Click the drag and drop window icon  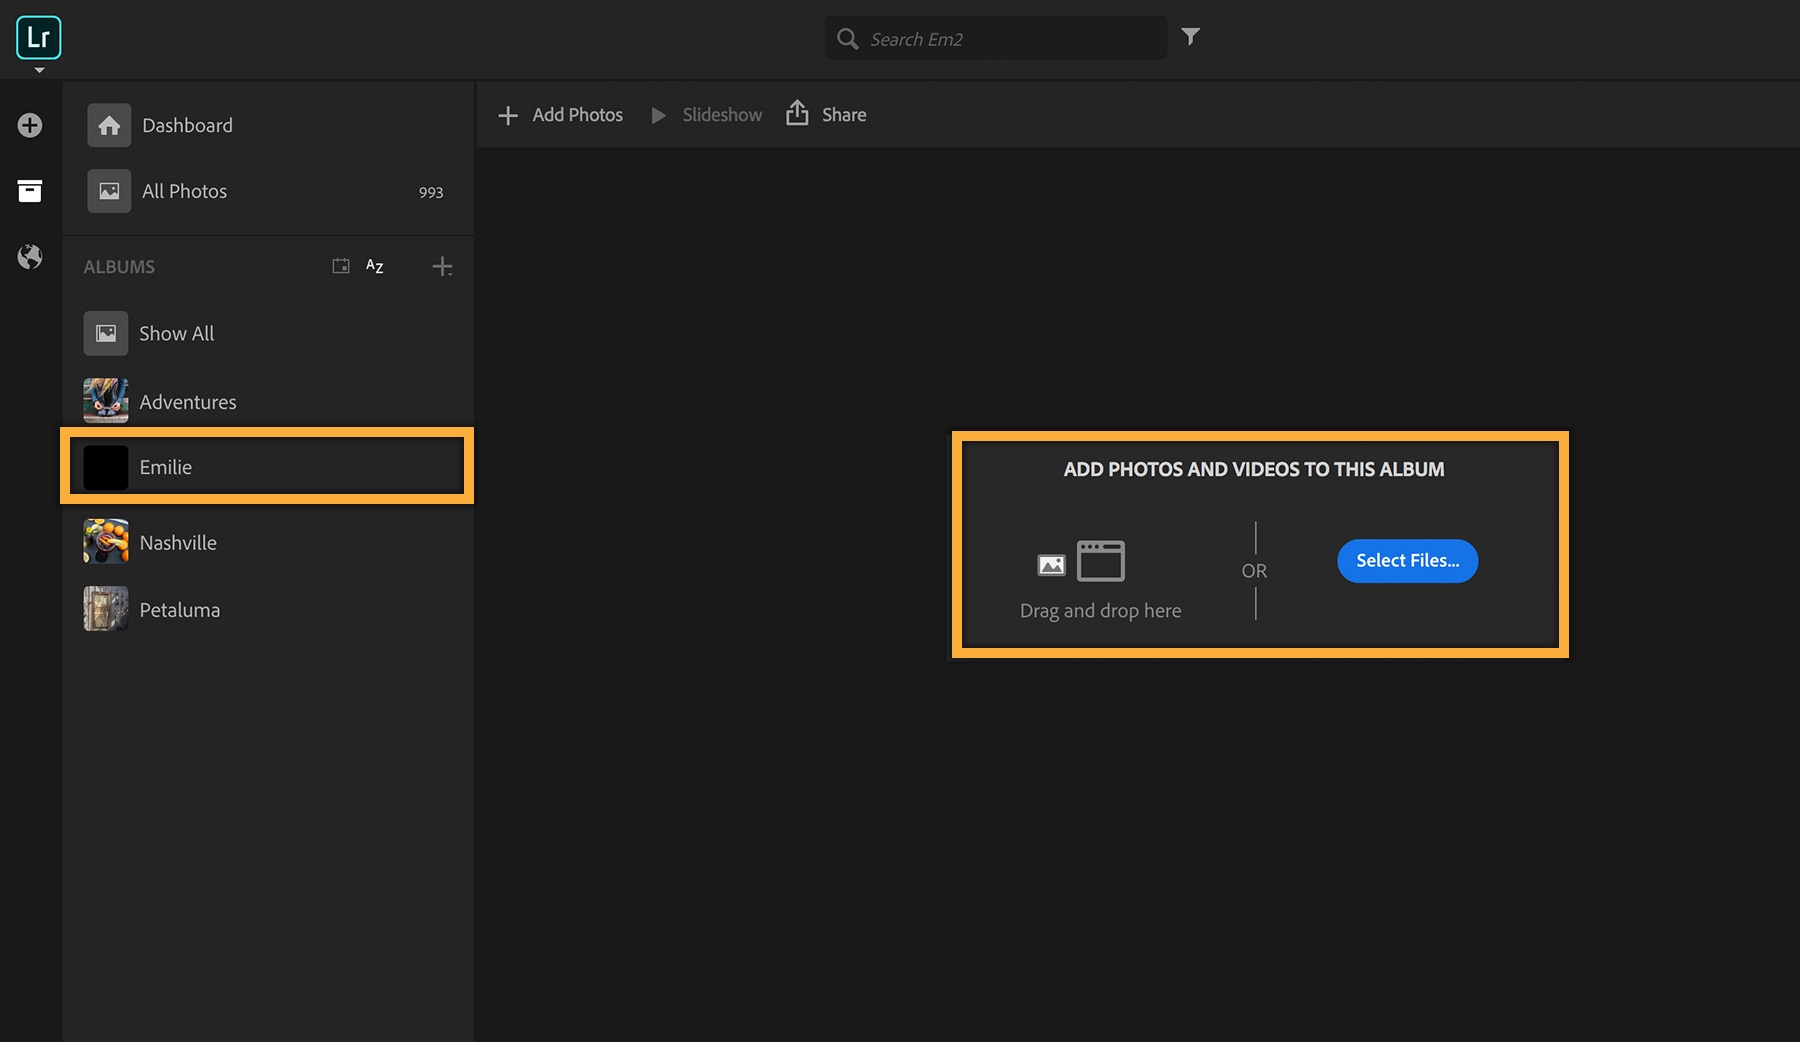click(x=1100, y=561)
